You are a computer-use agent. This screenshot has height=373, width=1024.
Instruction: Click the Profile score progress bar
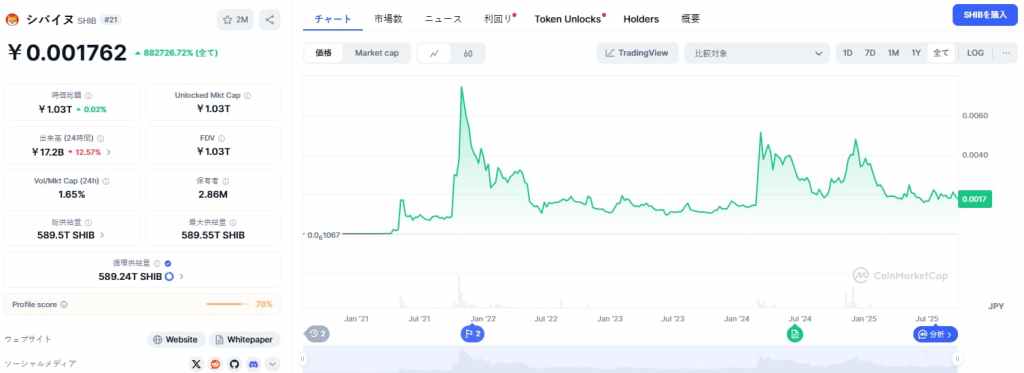pyautogui.click(x=226, y=304)
